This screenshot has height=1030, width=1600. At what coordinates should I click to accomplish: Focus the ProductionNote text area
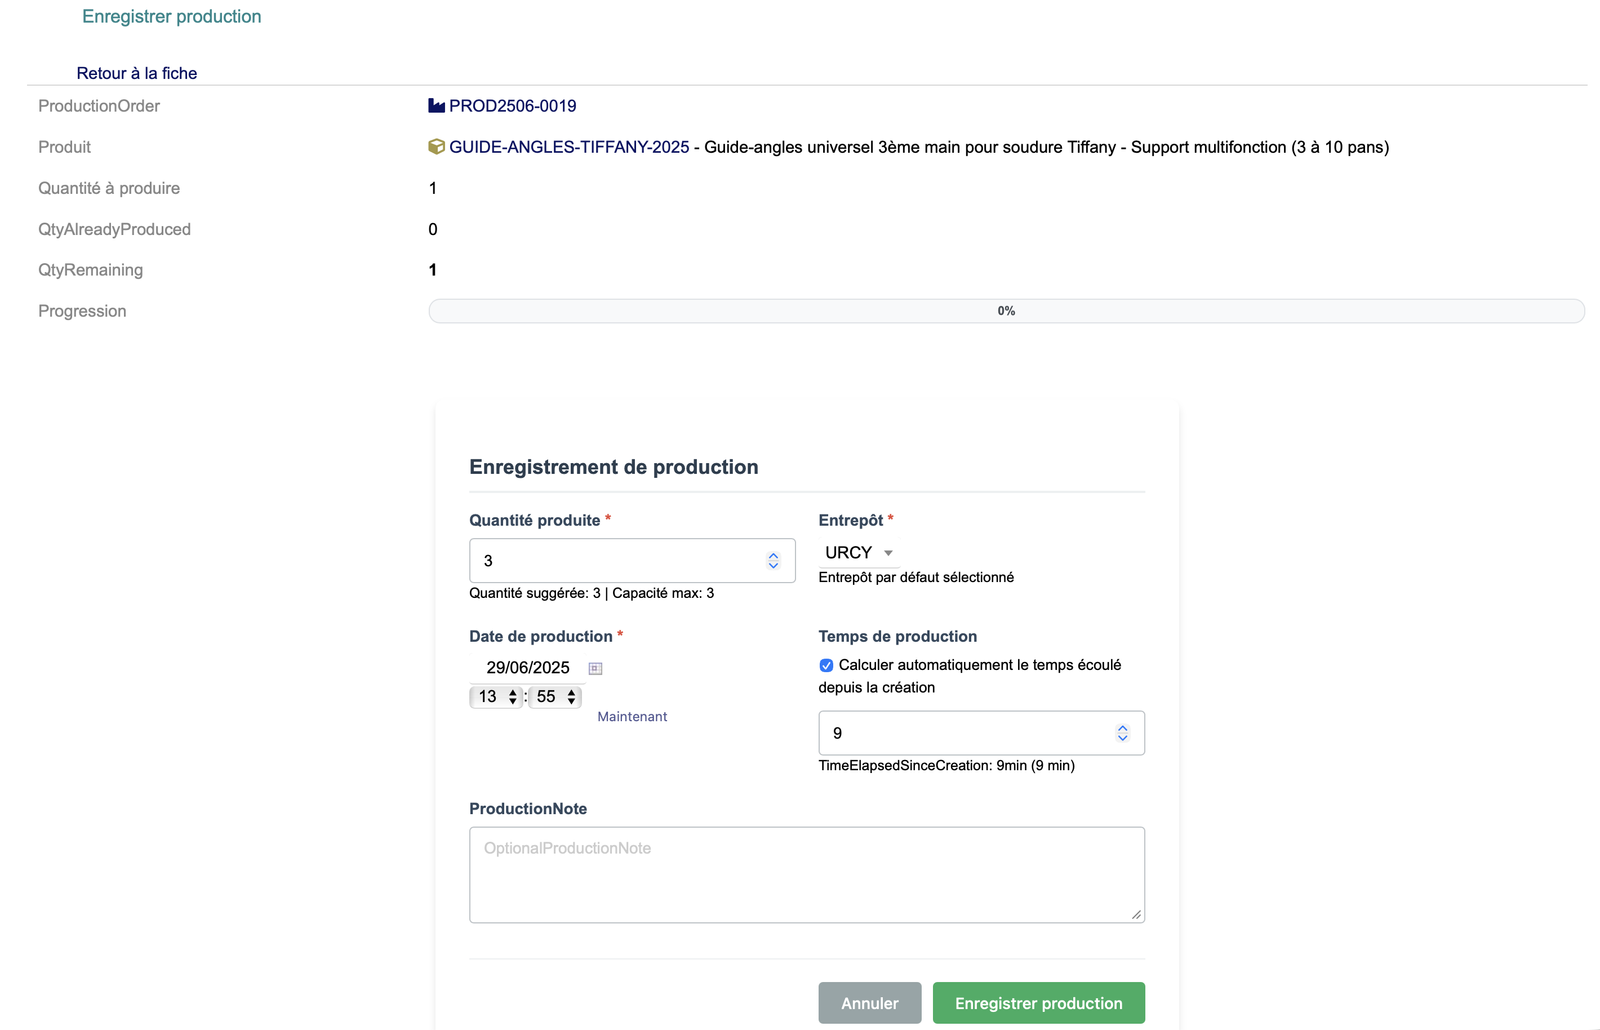[806, 874]
